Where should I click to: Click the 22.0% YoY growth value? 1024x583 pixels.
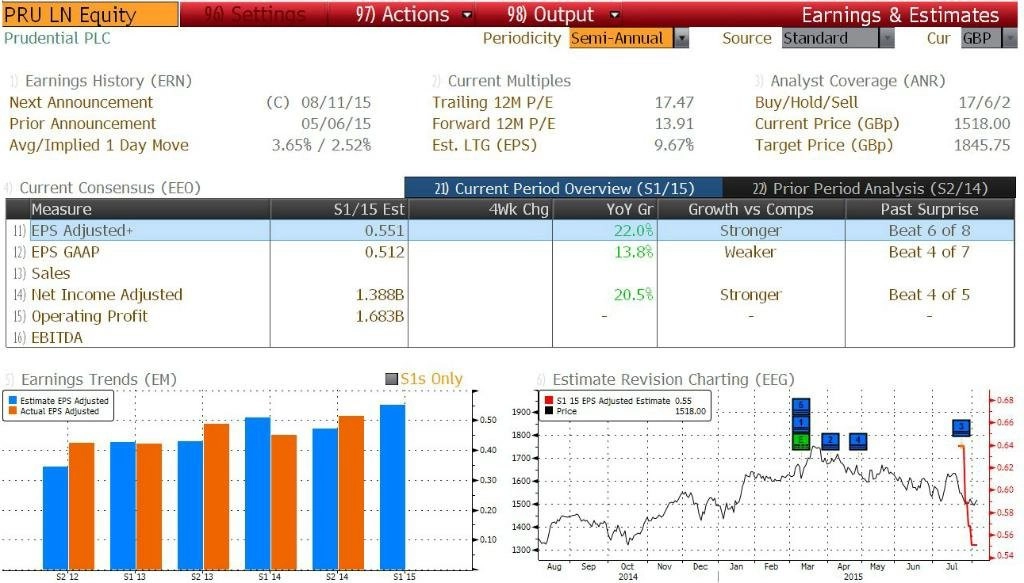click(x=633, y=230)
